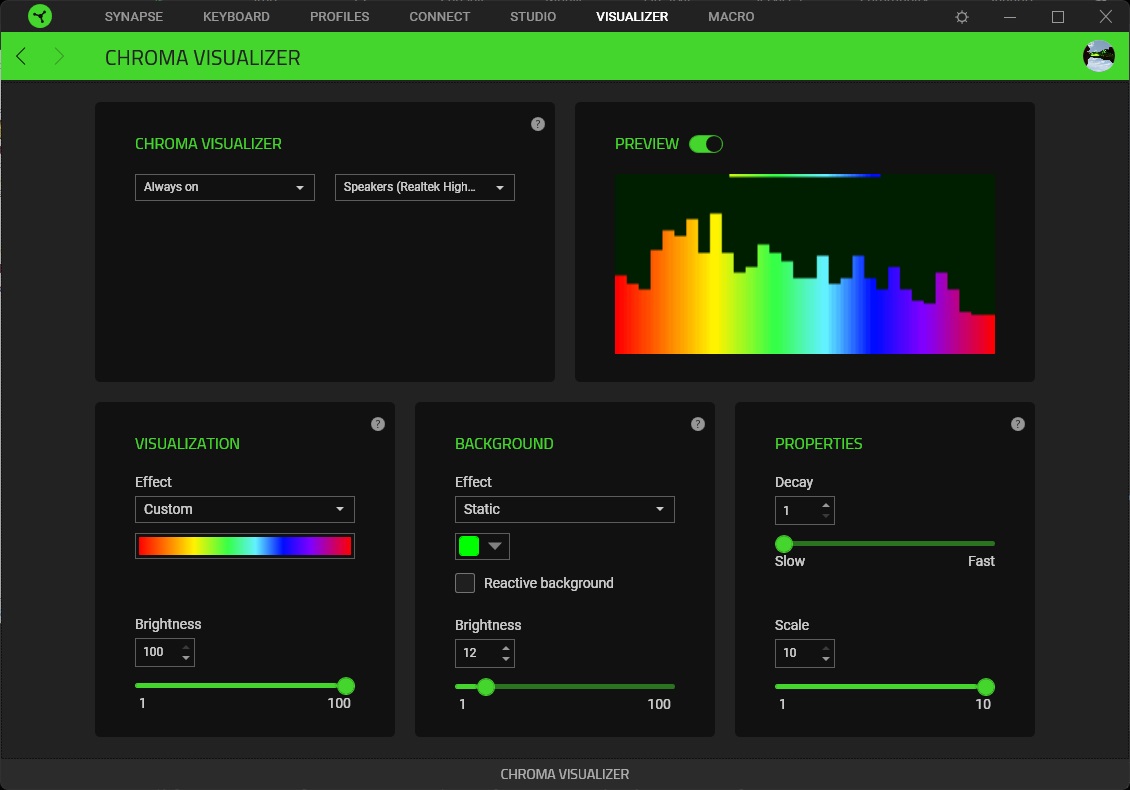
Task: Click the Visualization Brightness value field
Action: click(x=165, y=652)
